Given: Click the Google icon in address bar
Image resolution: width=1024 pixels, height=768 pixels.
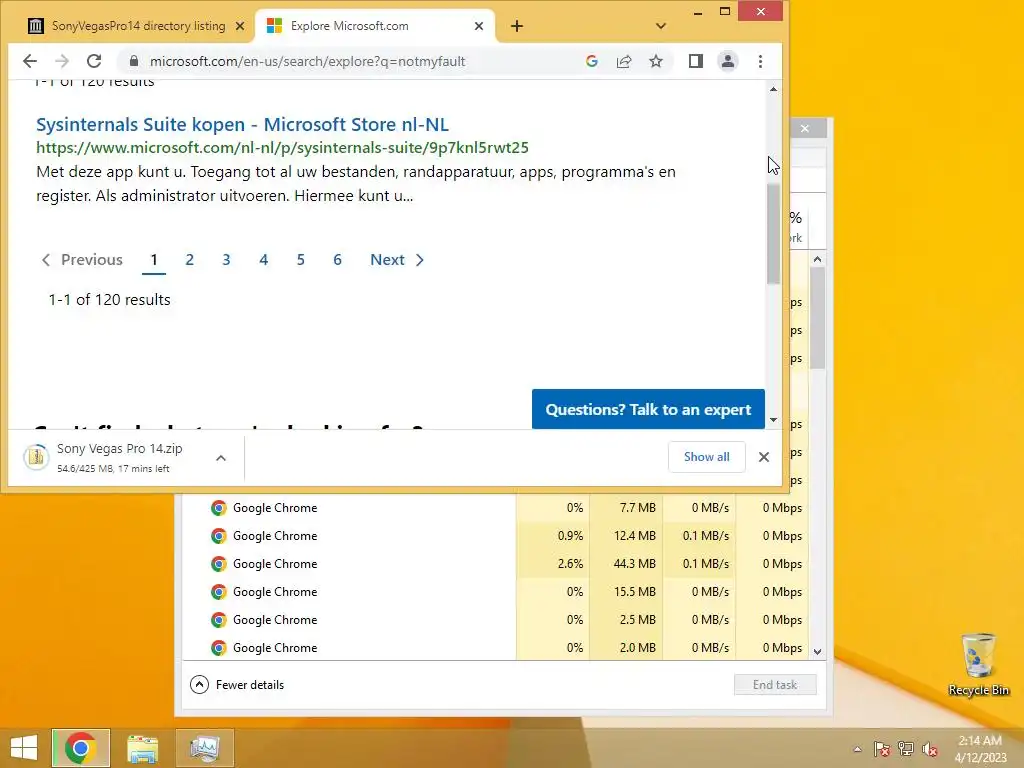Looking at the screenshot, I should pos(592,61).
